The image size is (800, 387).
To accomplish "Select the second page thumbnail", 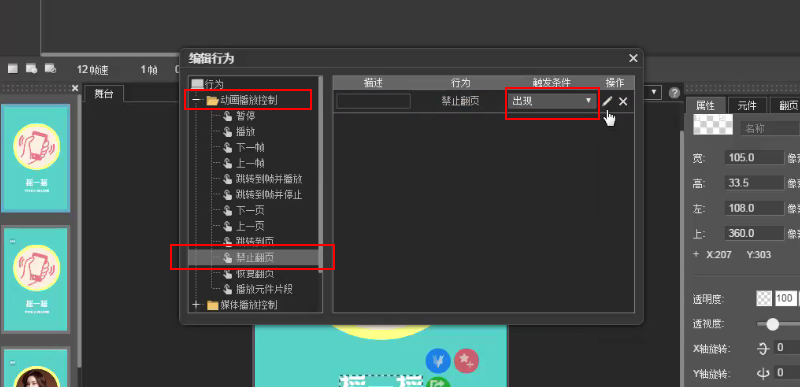I will click(36, 279).
